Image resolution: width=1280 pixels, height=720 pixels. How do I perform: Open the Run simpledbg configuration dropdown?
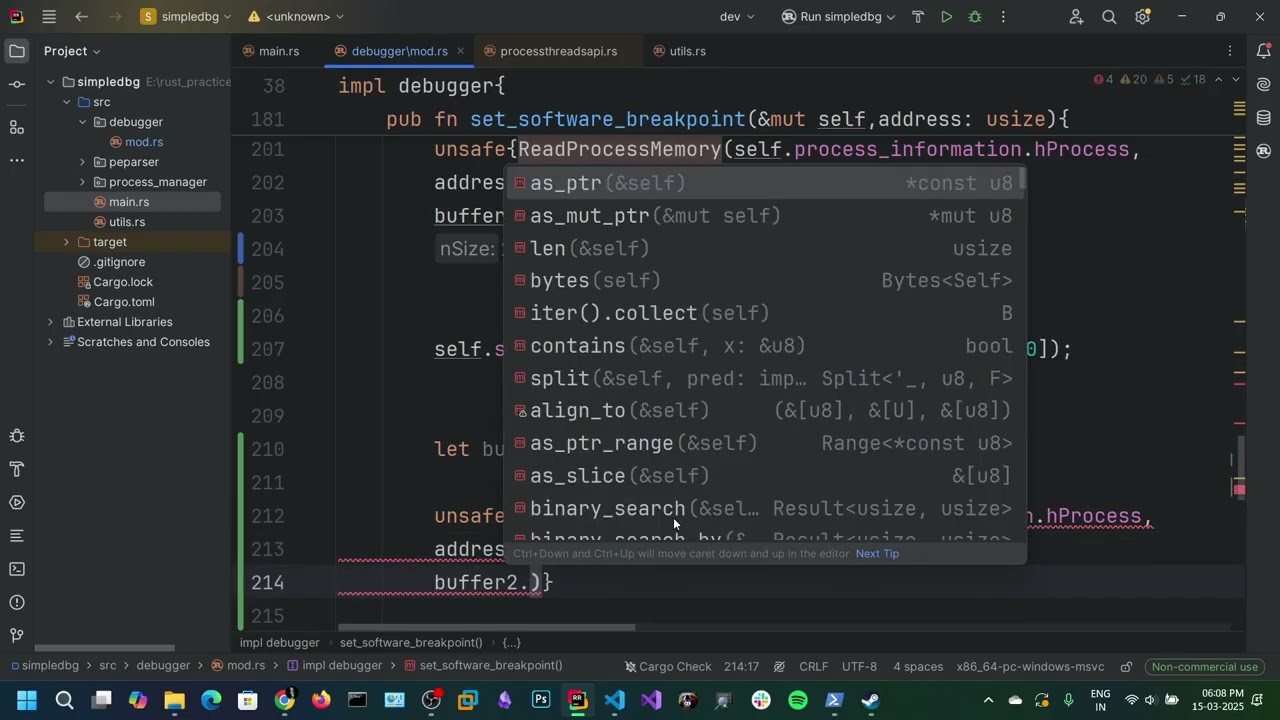pyautogui.click(x=838, y=17)
